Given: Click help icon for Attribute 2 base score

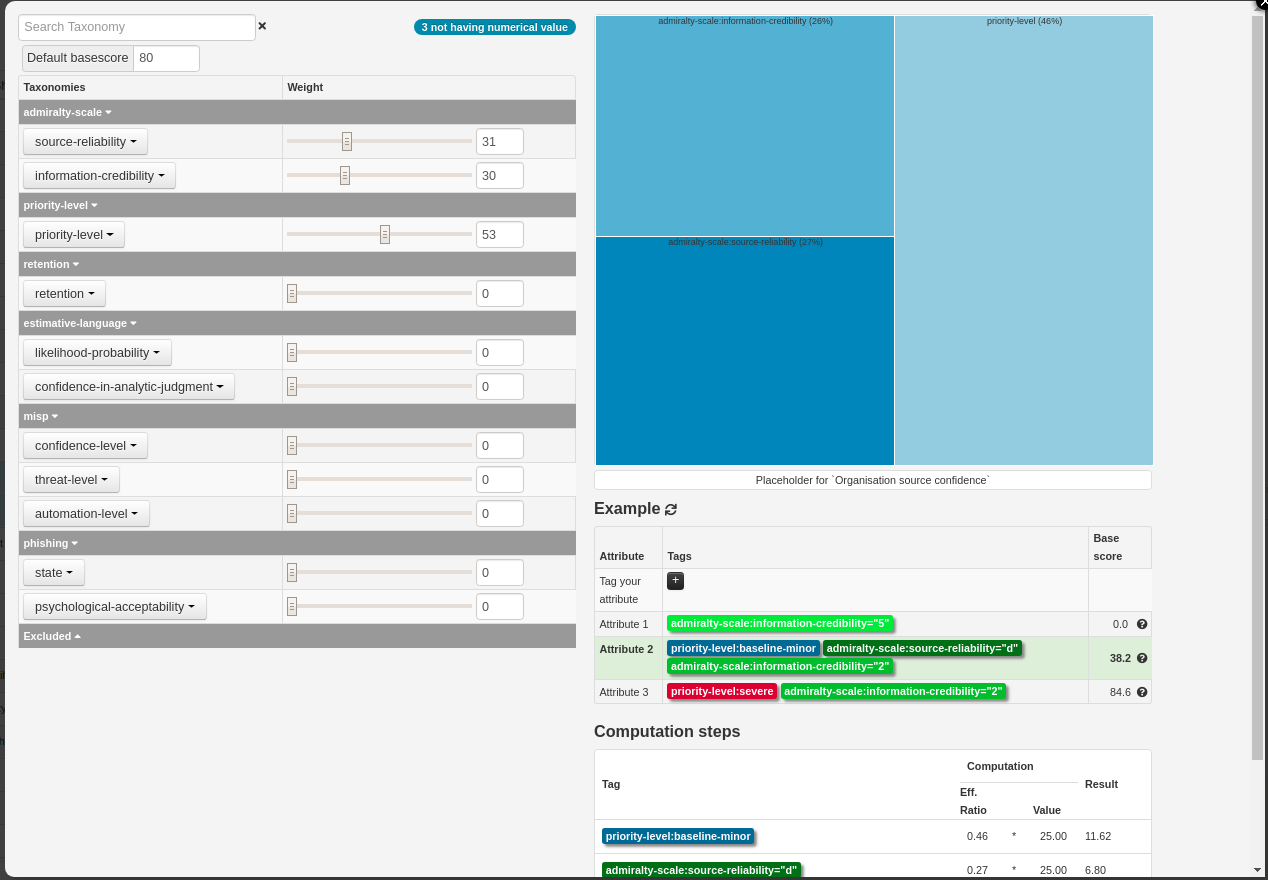Looking at the screenshot, I should click(1142, 658).
